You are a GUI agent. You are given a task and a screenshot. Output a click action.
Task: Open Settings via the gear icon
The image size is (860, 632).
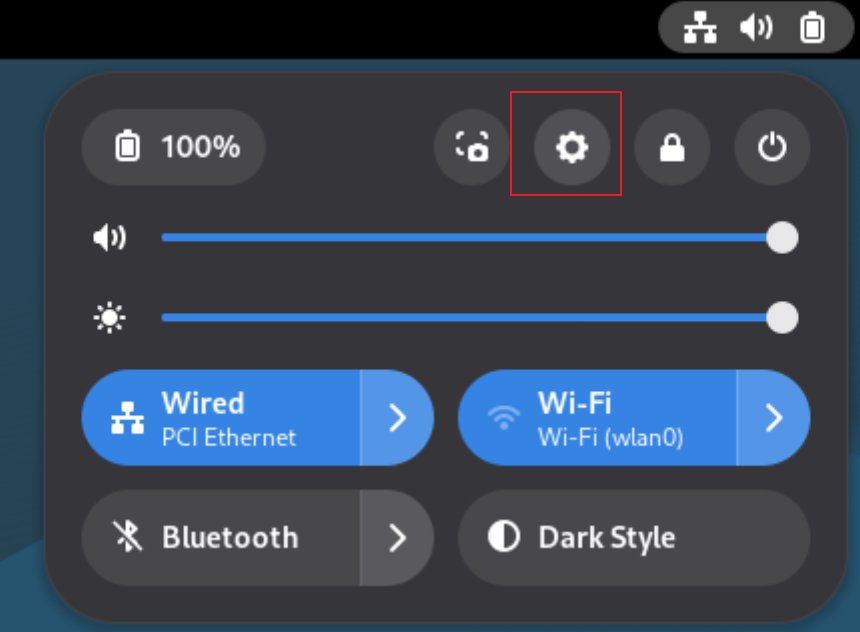[x=572, y=148]
